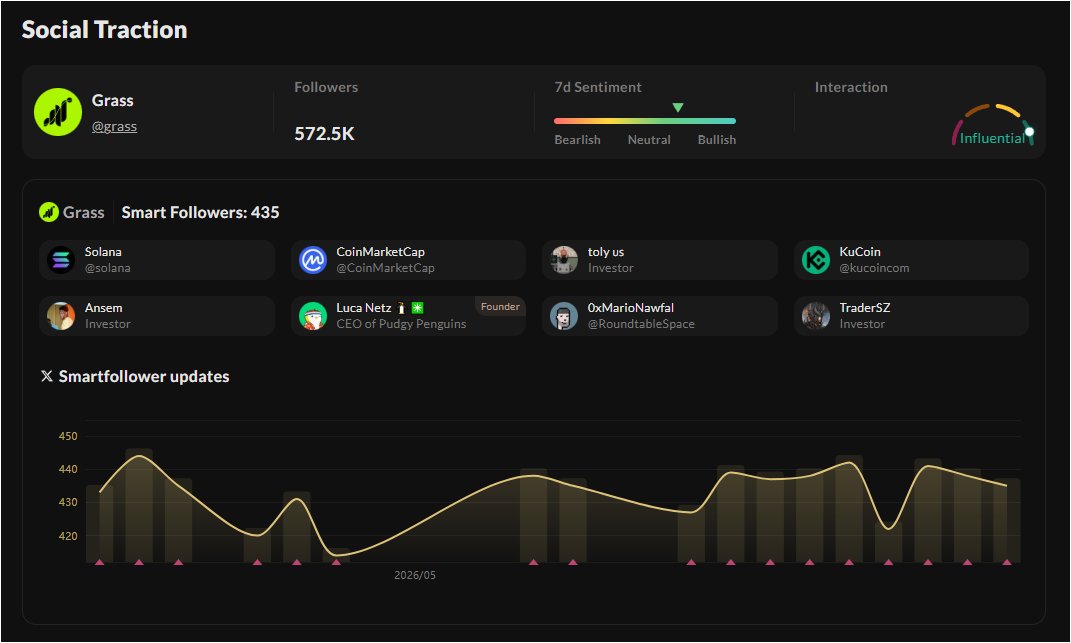Click the 420 y-axis label
The width and height of the screenshot is (1071, 643).
point(68,536)
